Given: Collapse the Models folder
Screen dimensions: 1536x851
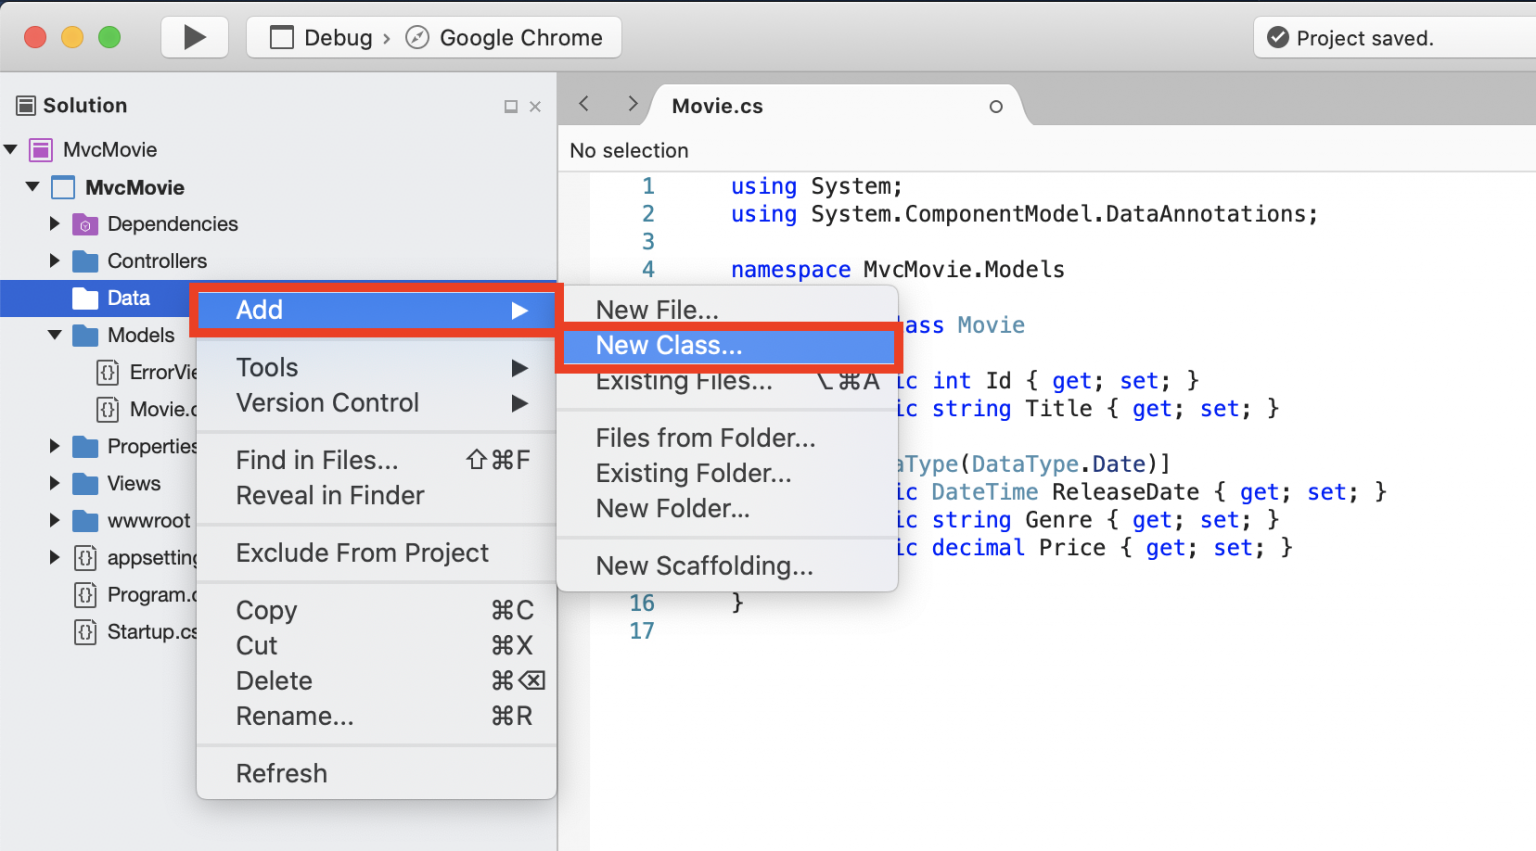Looking at the screenshot, I should [x=56, y=335].
